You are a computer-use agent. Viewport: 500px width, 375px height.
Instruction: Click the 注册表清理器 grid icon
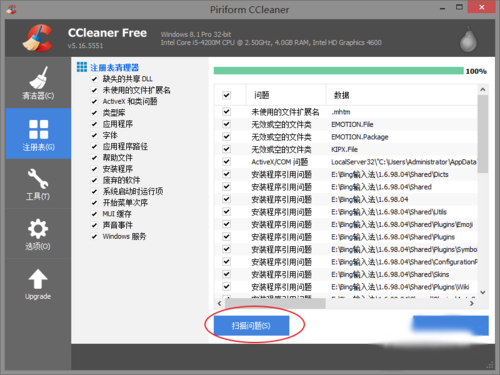tap(82, 67)
